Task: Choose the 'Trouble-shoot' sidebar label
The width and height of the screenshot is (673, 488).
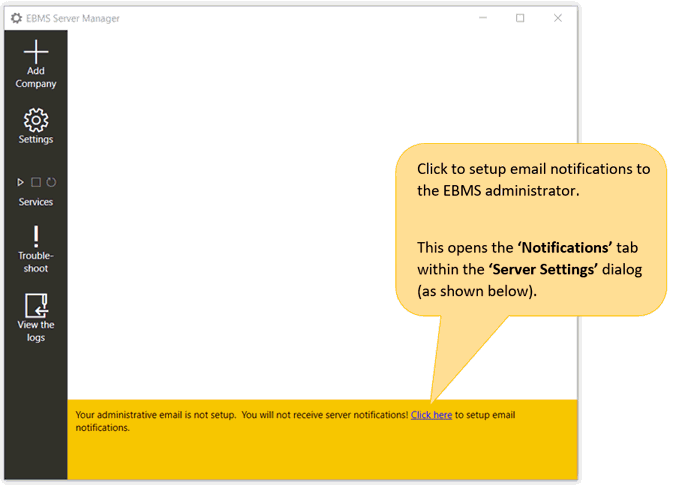Action: point(36,262)
